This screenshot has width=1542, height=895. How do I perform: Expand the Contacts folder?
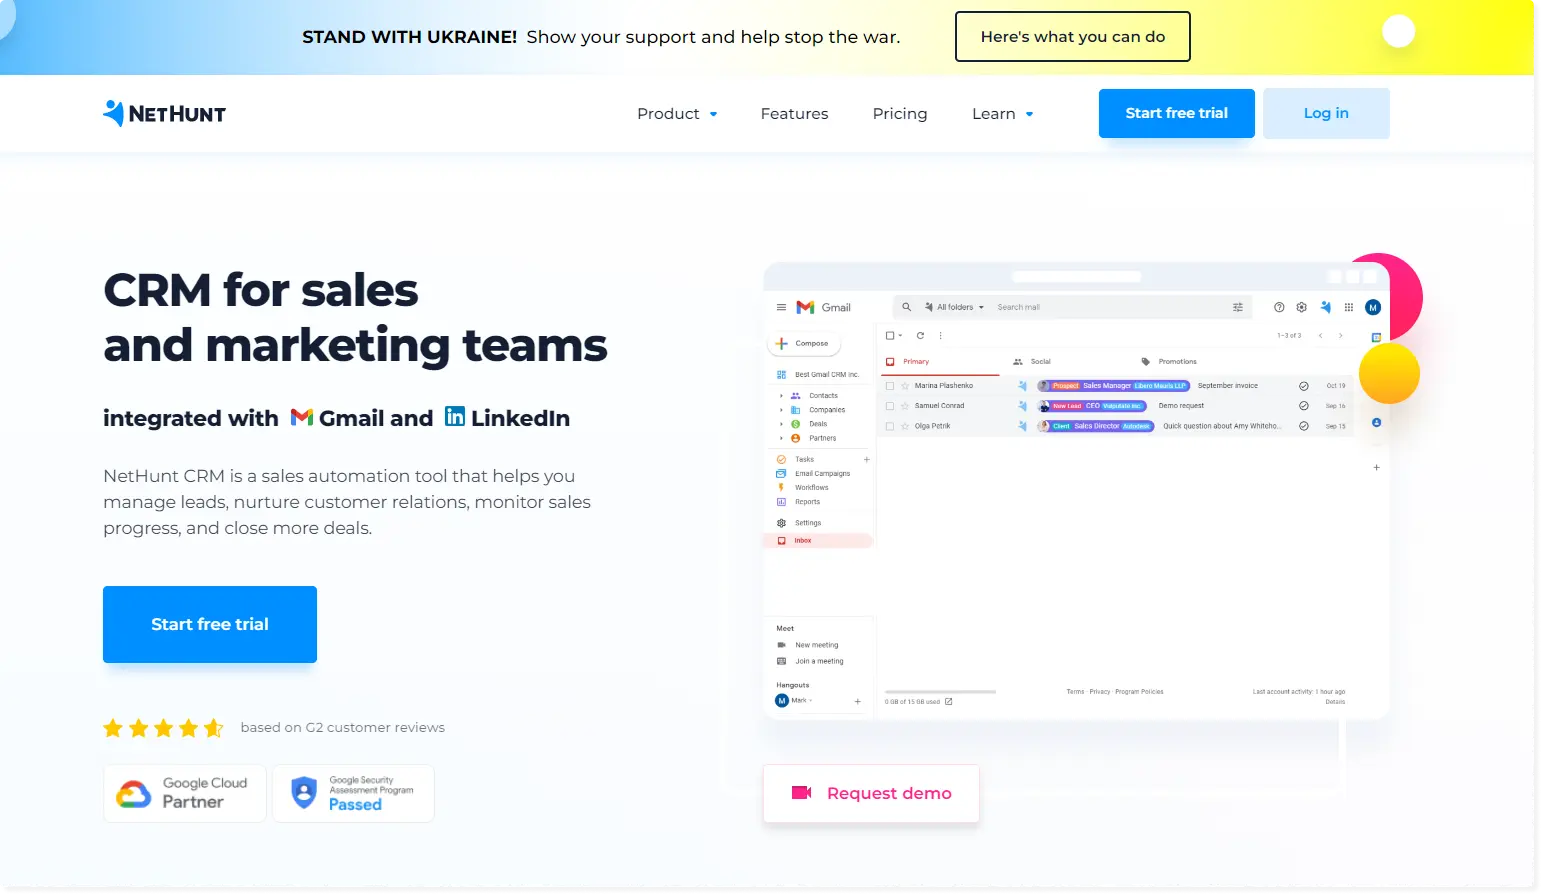[781, 396]
